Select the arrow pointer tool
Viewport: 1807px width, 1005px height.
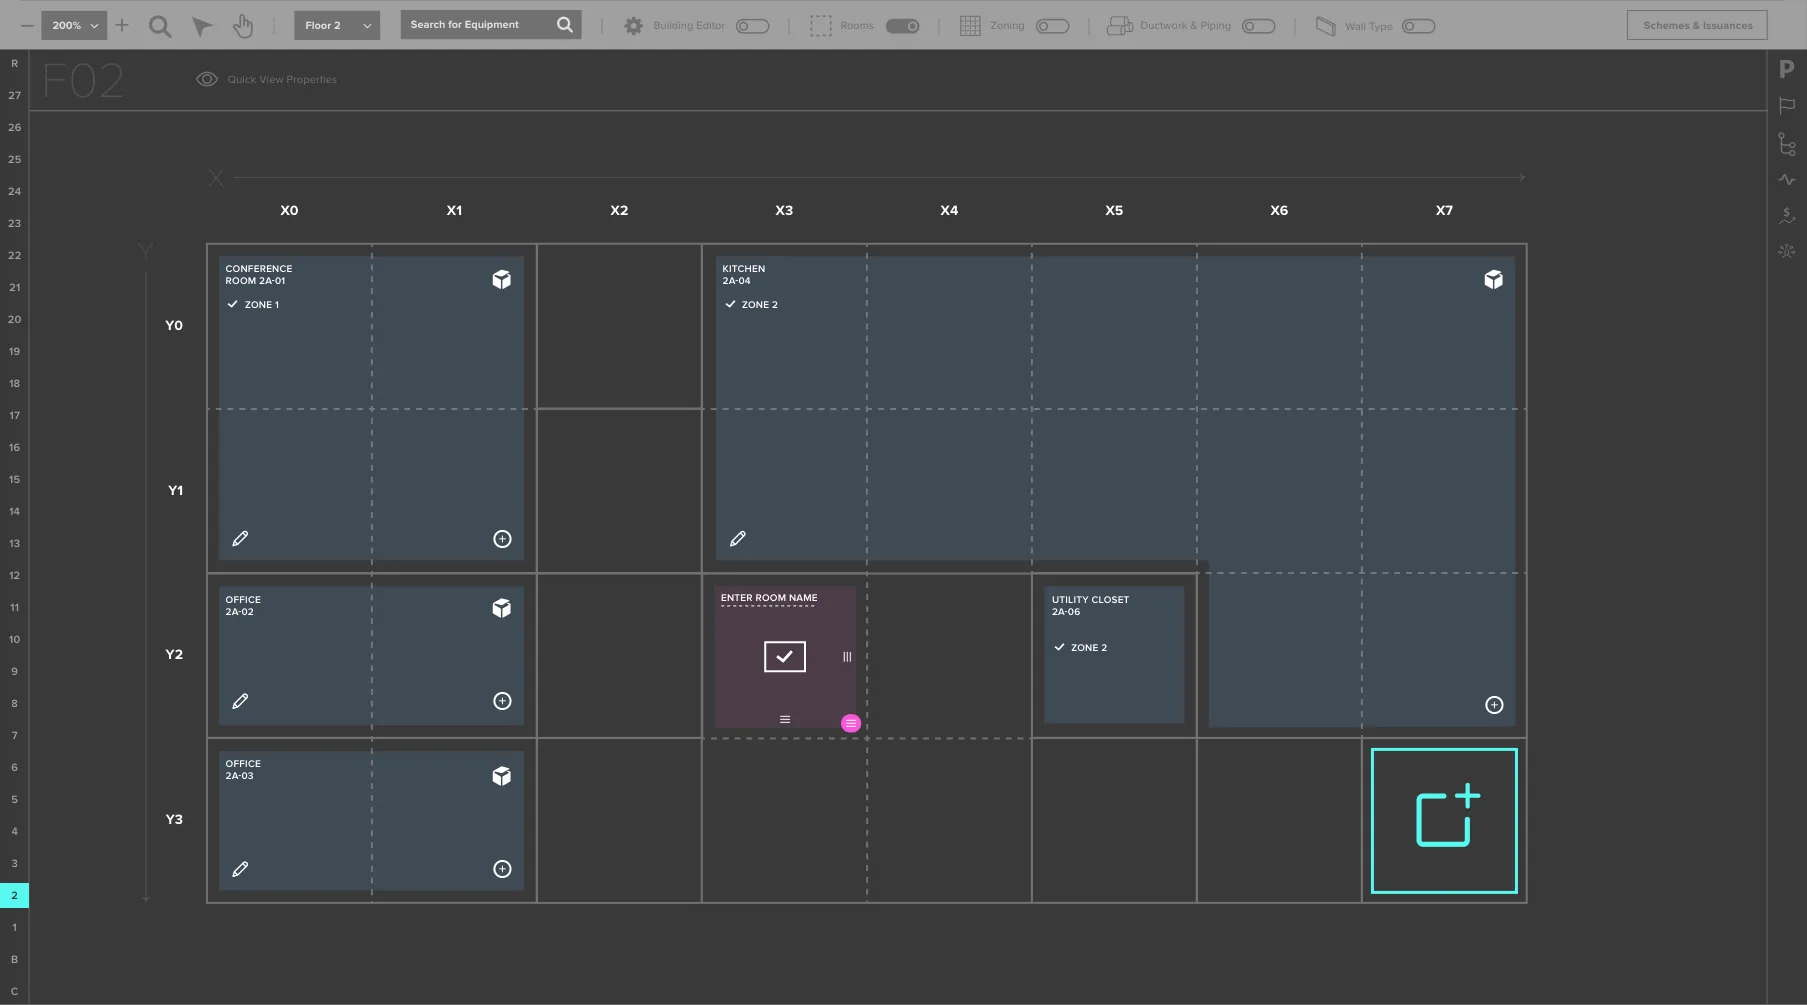click(x=202, y=26)
